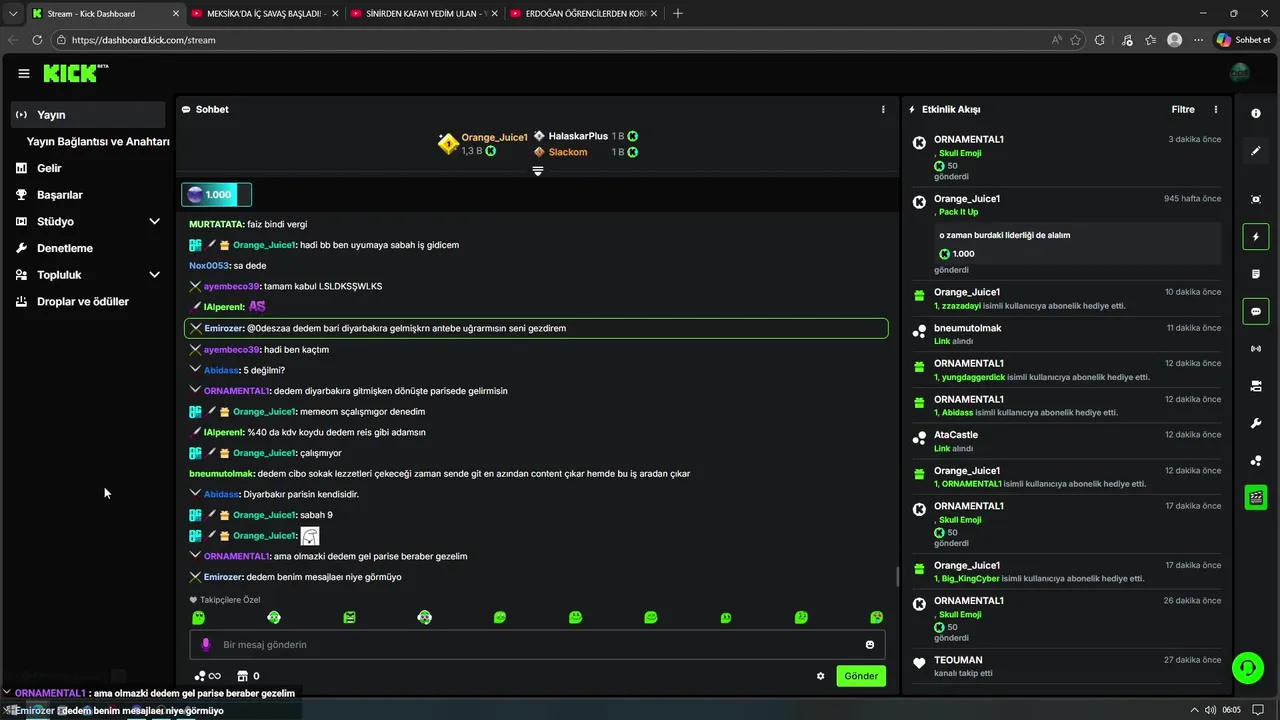1280x720 pixels.
Task: Toggle the lightning activity feed panel
Action: click(x=1256, y=237)
